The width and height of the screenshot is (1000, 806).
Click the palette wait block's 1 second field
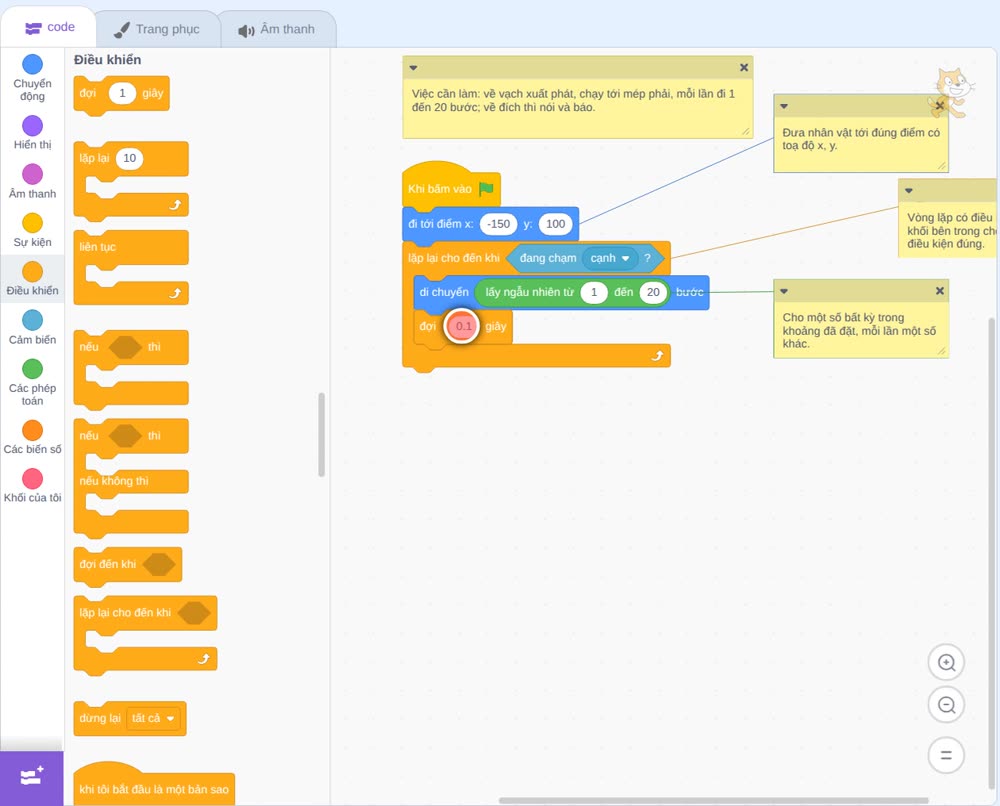pyautogui.click(x=122, y=93)
